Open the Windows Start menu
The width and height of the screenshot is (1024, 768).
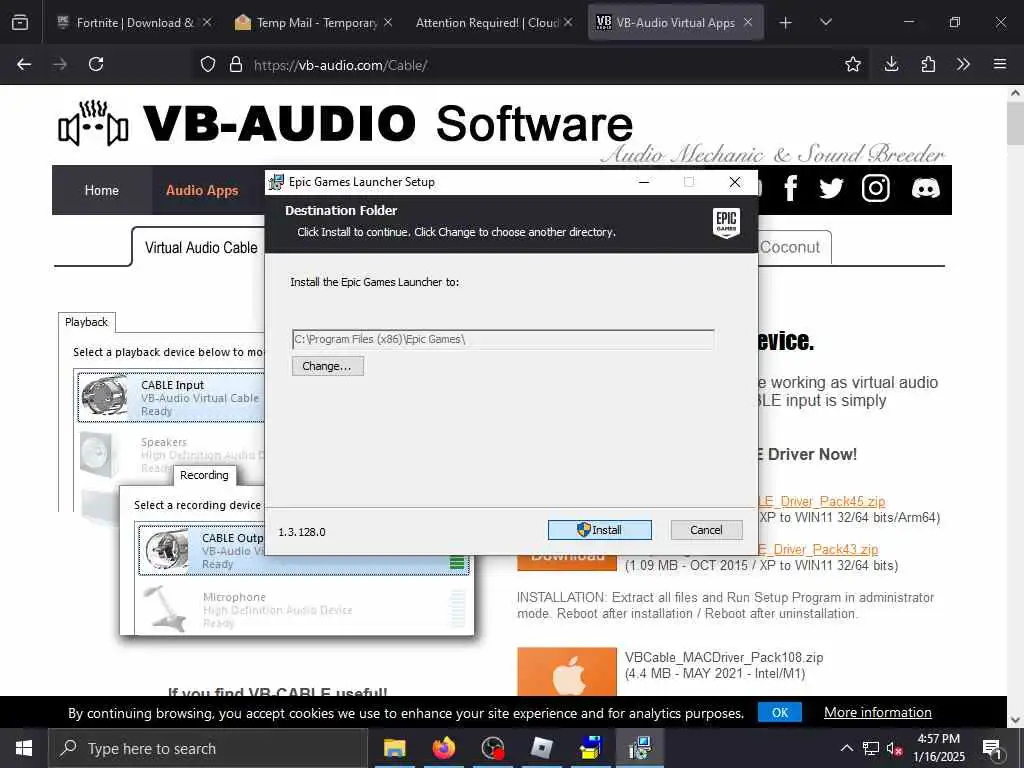point(24,748)
